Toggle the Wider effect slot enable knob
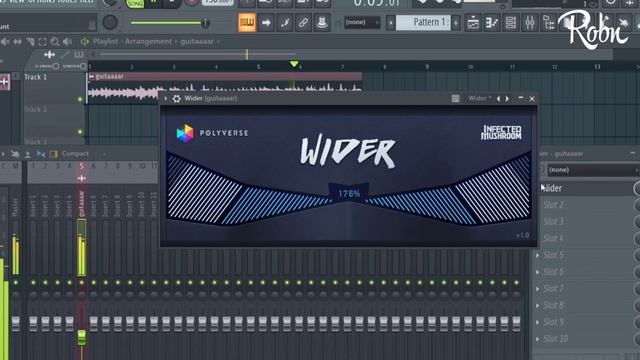Image resolution: width=640 pixels, height=360 pixels. (x=637, y=188)
